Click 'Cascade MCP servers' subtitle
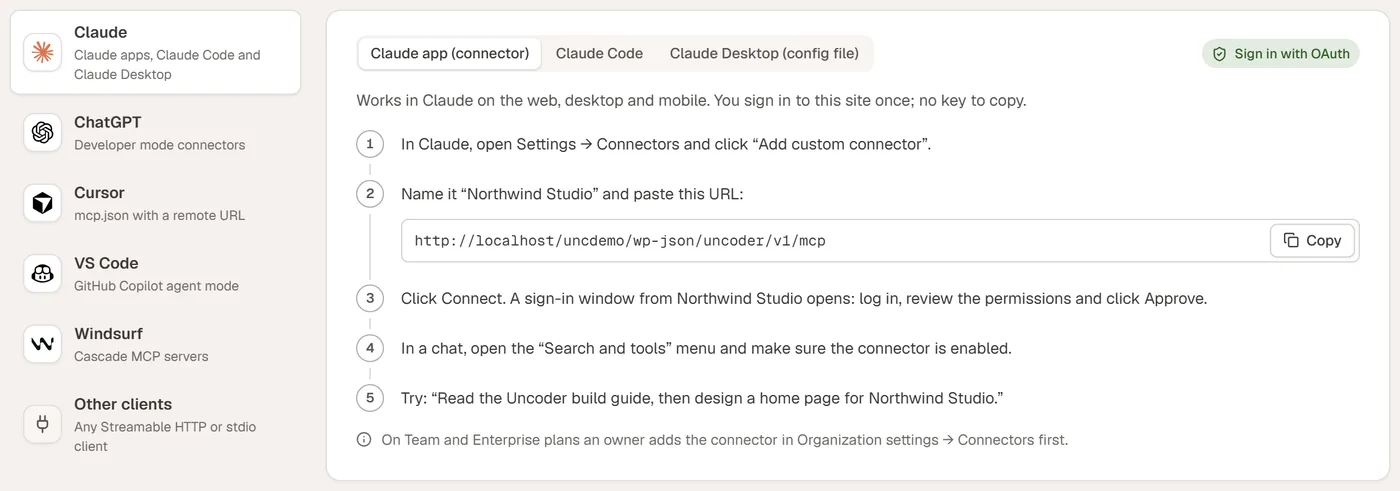1400x491 pixels. tap(141, 356)
